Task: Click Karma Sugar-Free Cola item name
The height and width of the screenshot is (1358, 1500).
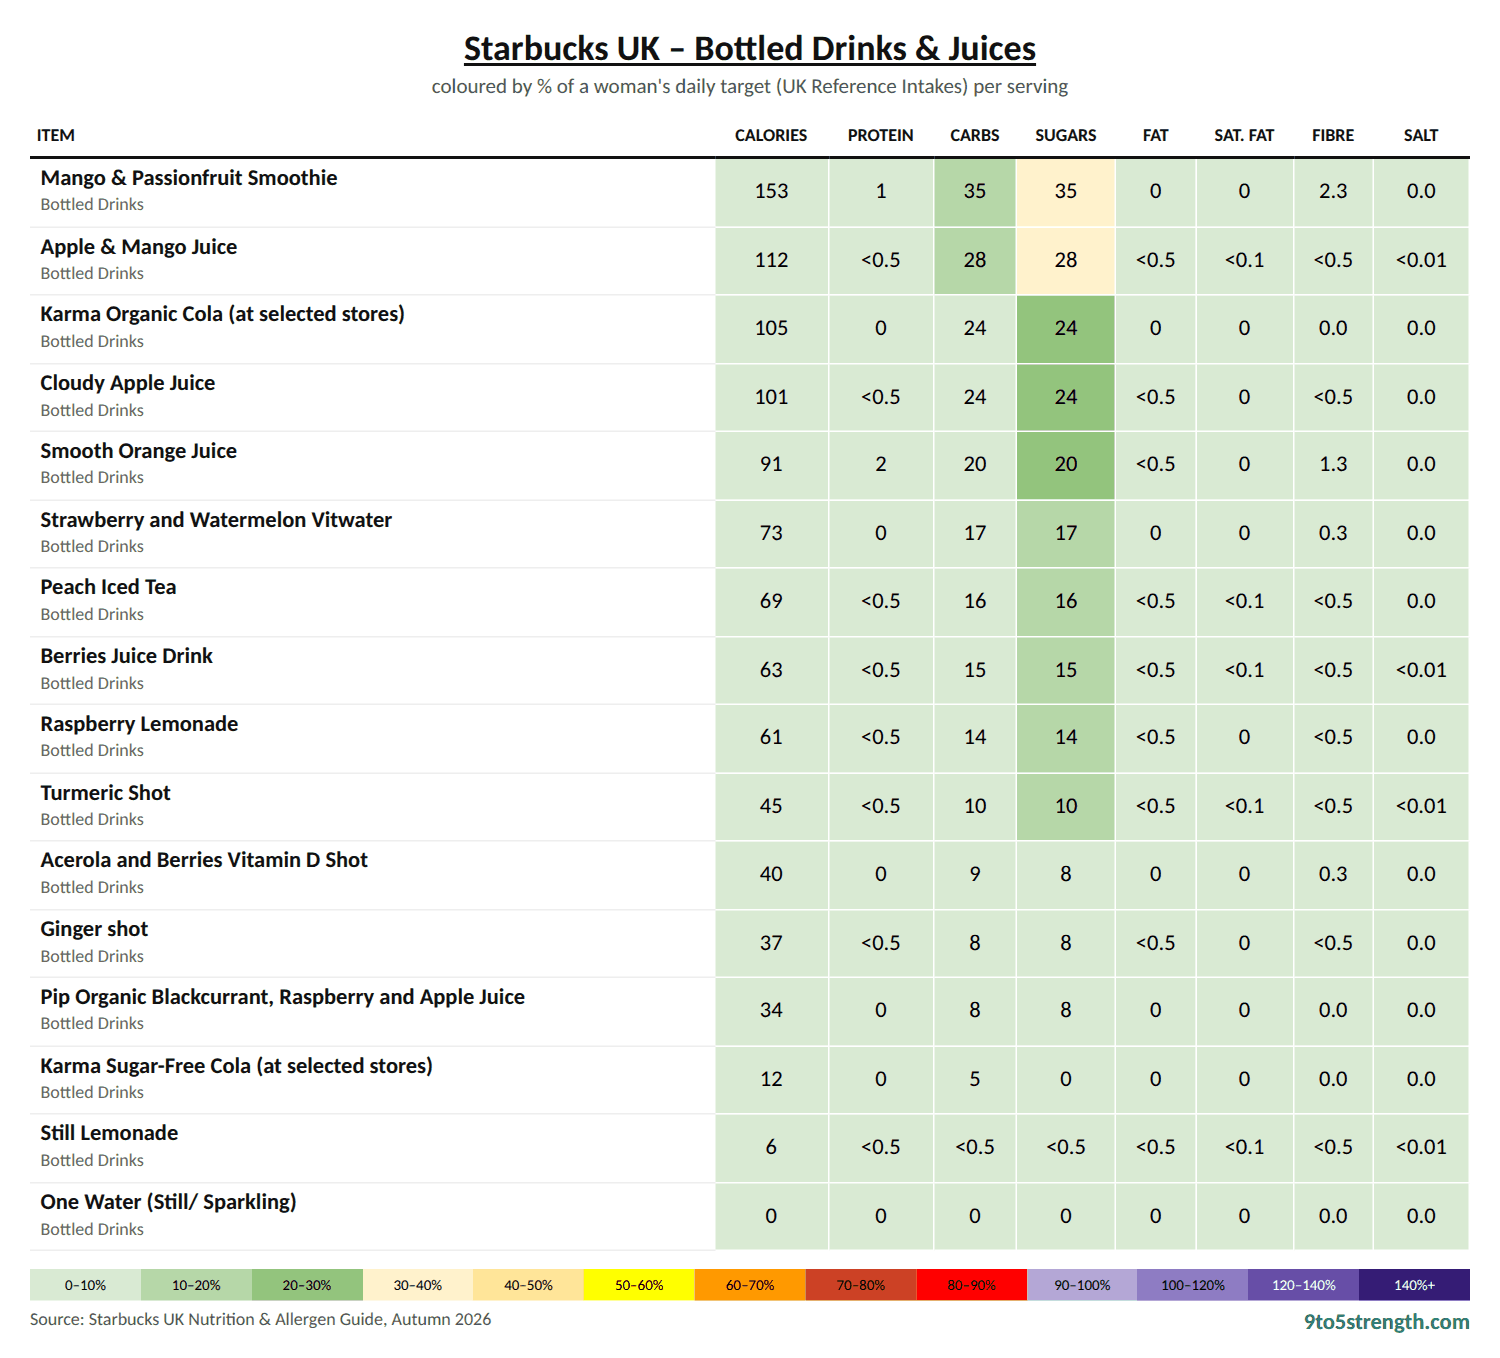Action: point(236,1066)
